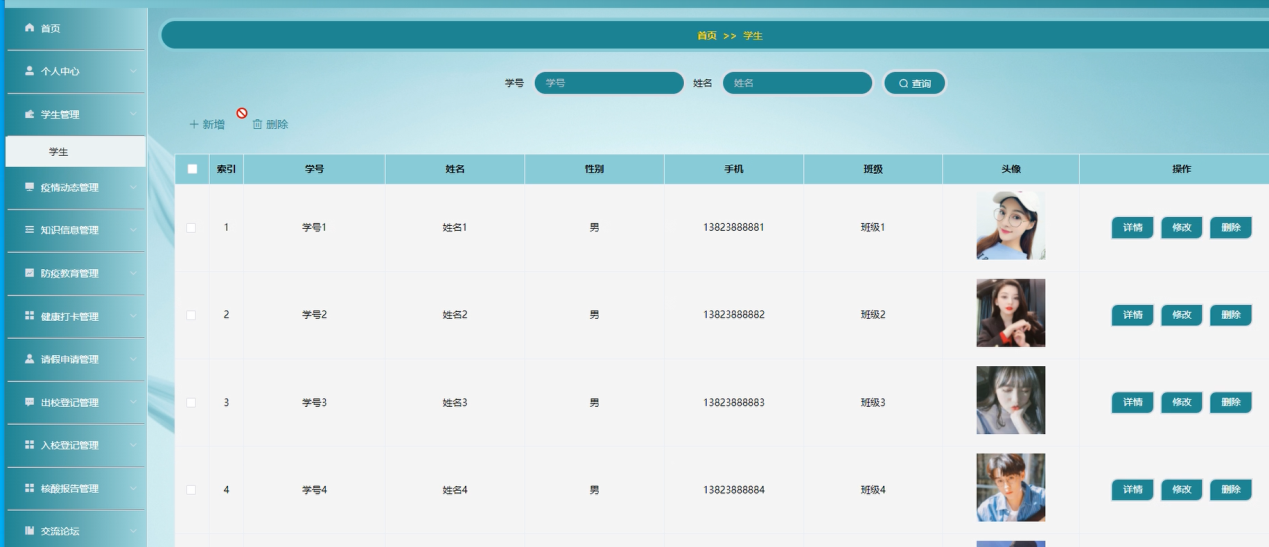The width and height of the screenshot is (1269, 547).
Task: Click the person icon beside 个人中心
Action: point(29,71)
